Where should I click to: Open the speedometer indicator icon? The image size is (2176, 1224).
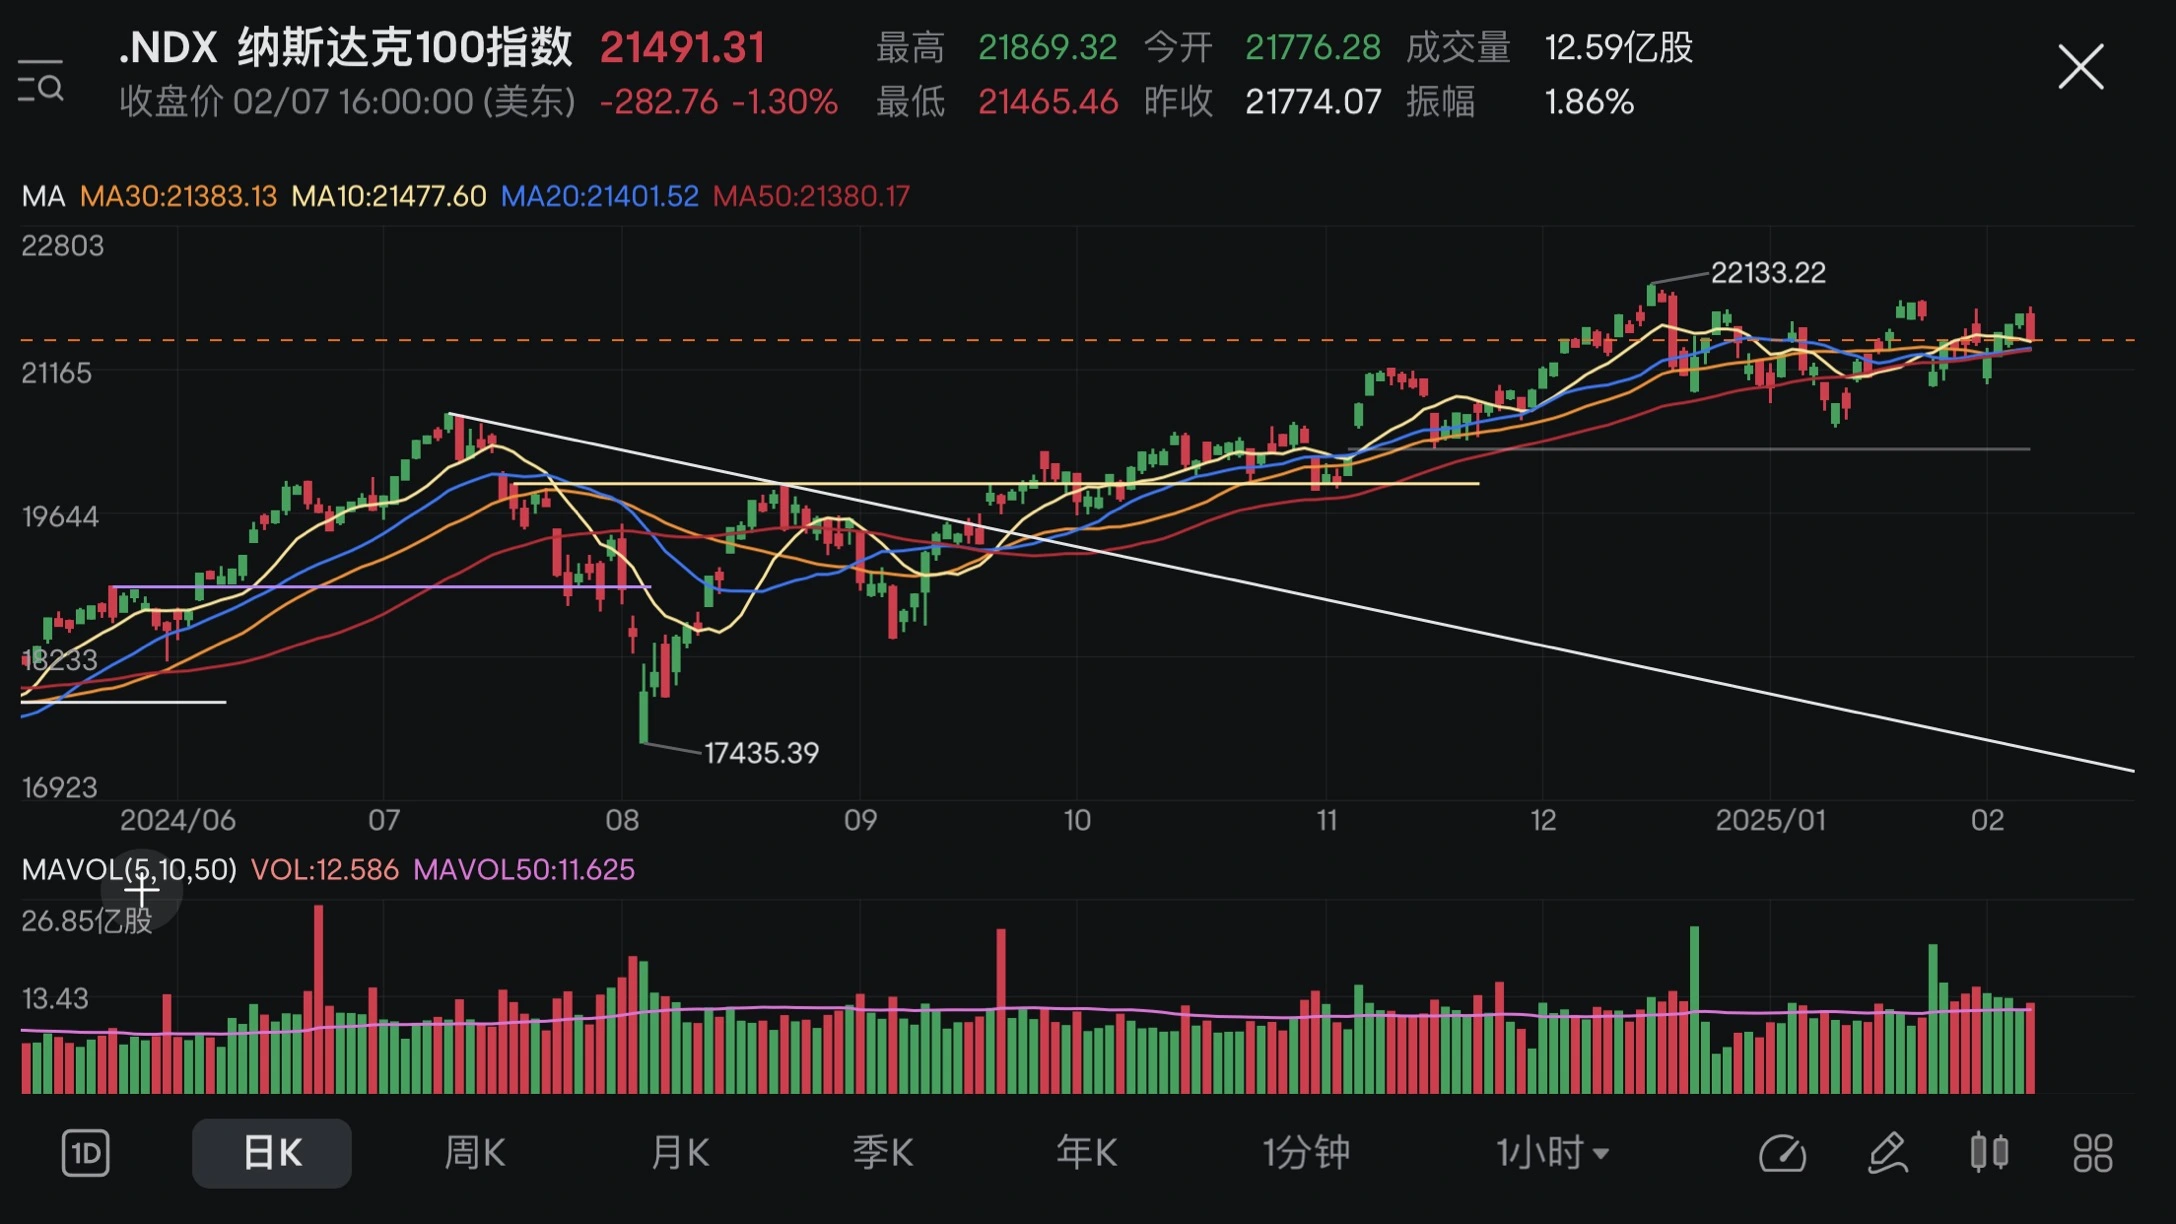point(1782,1153)
